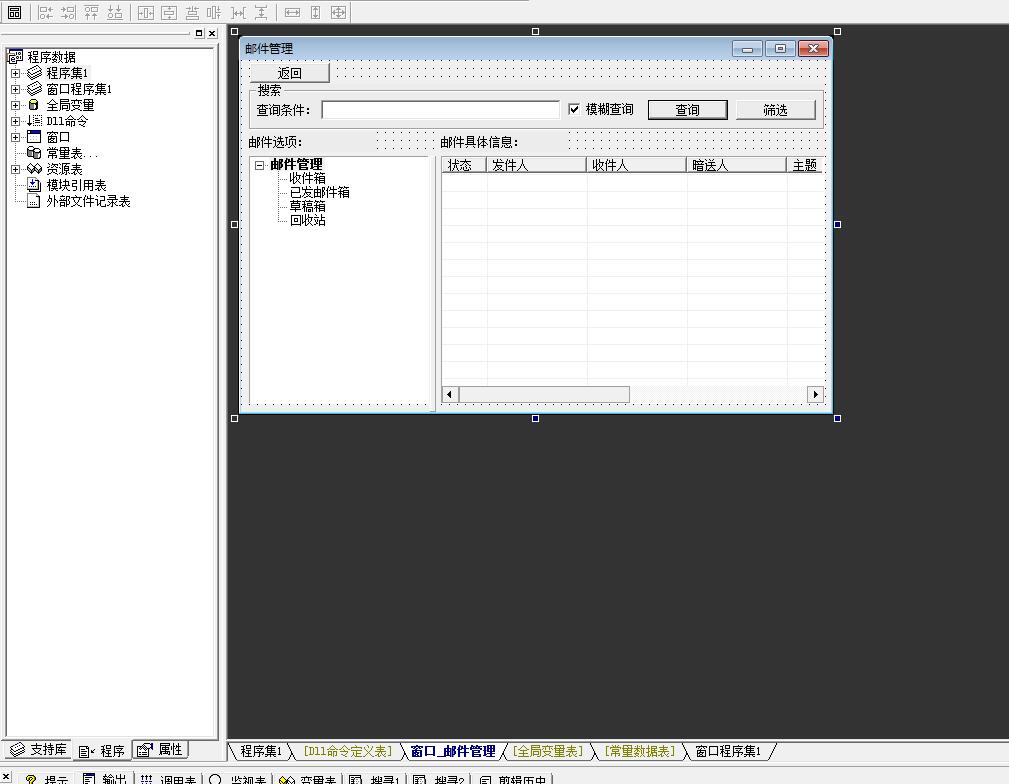Select 模块引用表 in the program tree
The image size is (1009, 784).
click(76, 185)
